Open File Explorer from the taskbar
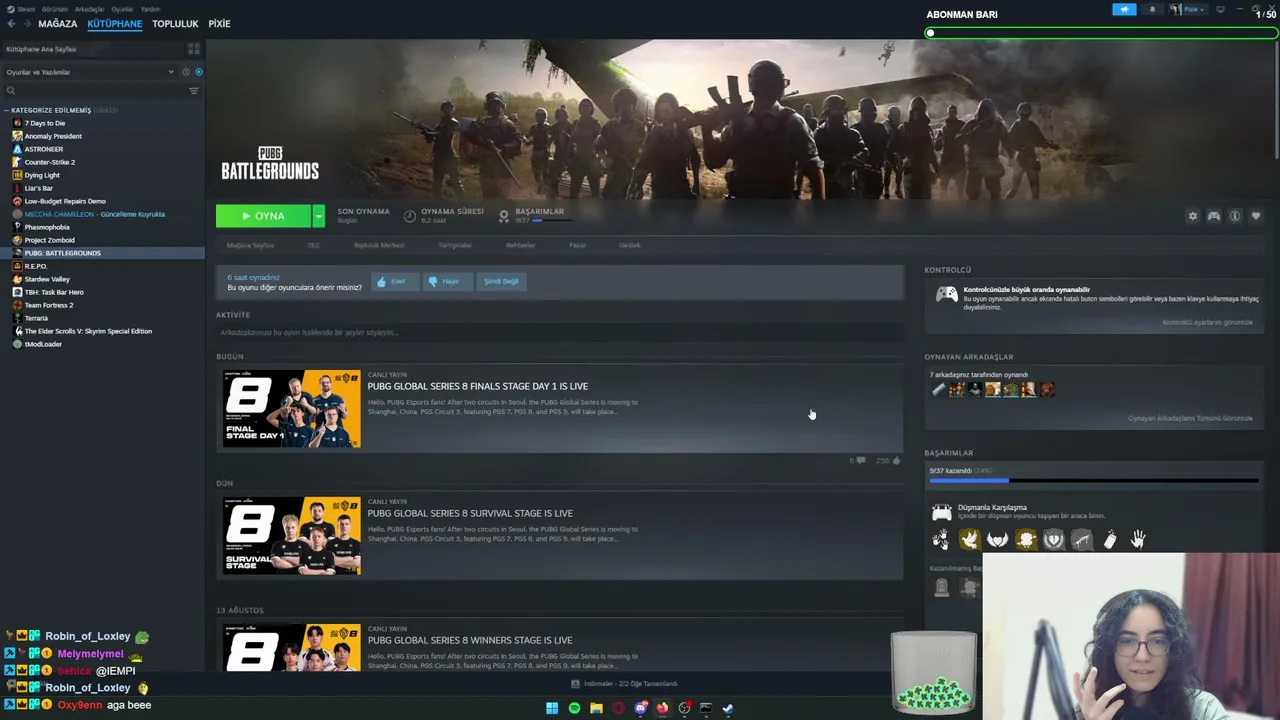The width and height of the screenshot is (1280, 720). (596, 708)
